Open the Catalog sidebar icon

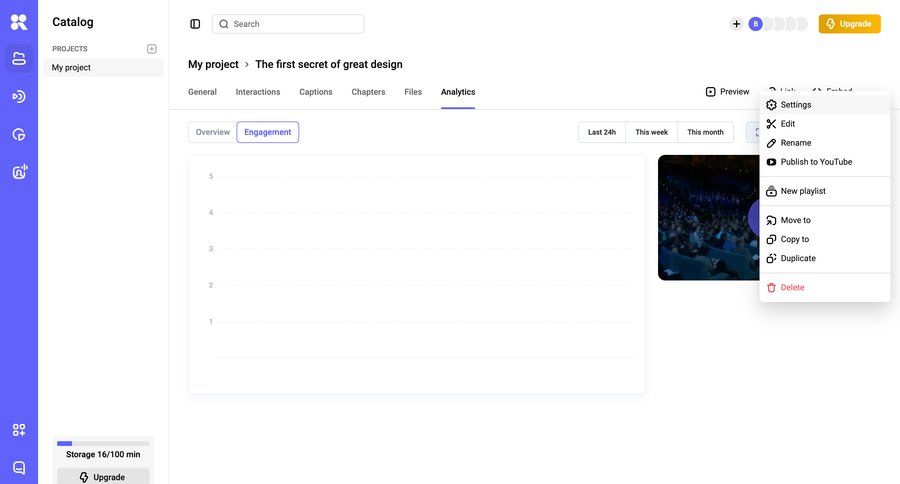(19, 59)
